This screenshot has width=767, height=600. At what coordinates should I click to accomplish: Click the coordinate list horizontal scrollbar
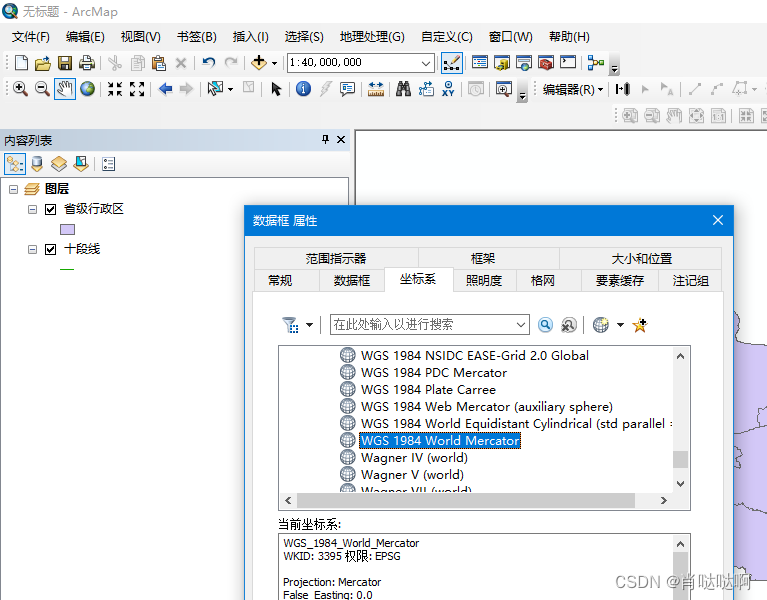coord(466,500)
